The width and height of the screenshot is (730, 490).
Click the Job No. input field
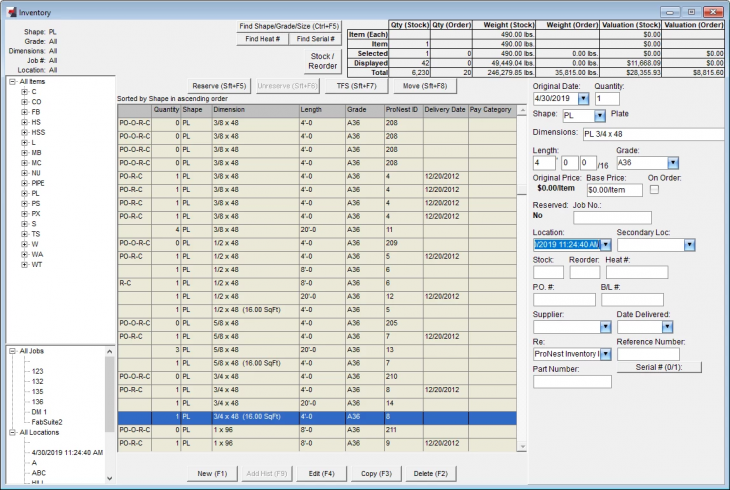click(612, 218)
